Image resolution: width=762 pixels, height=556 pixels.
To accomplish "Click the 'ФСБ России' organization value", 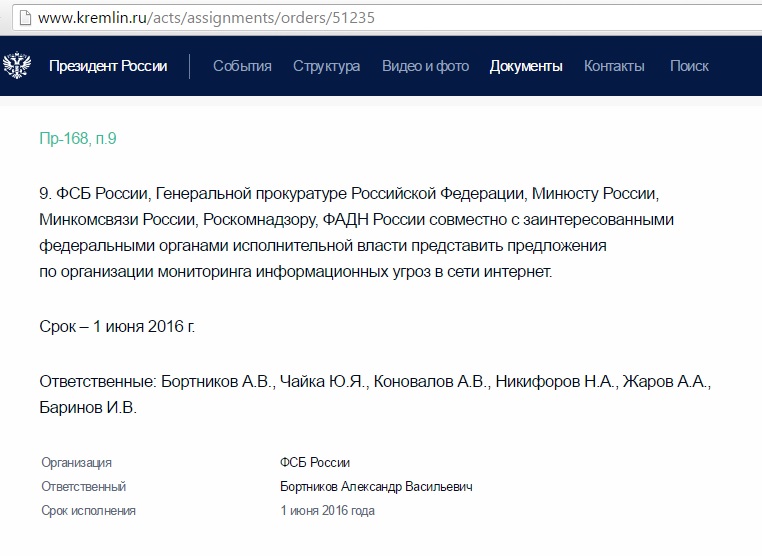I will [315, 462].
